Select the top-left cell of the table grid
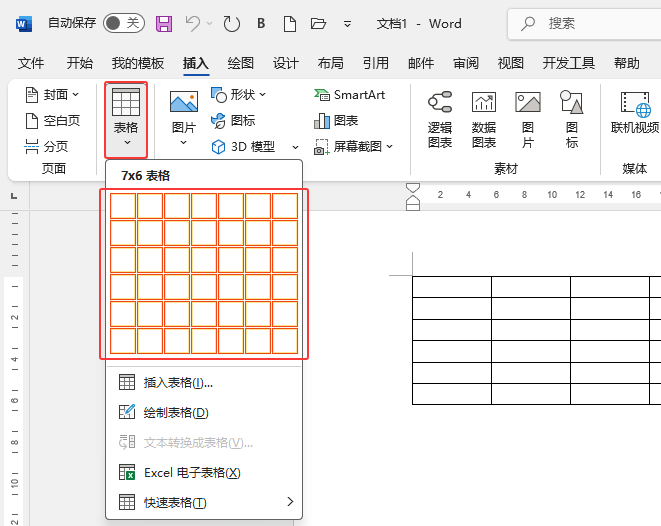The height and width of the screenshot is (526, 661). tap(123, 206)
